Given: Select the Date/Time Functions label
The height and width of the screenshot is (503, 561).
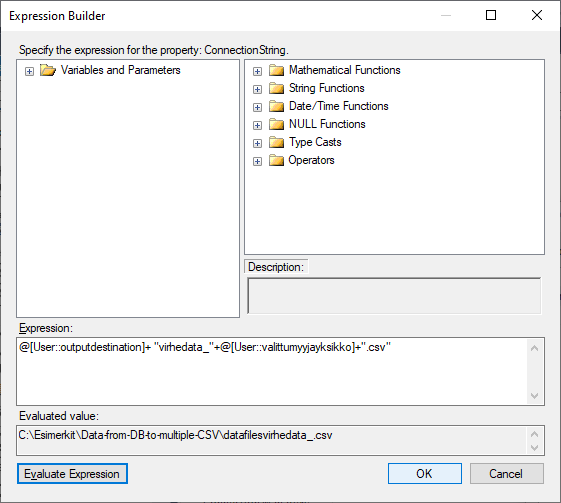Looking at the screenshot, I should (338, 106).
